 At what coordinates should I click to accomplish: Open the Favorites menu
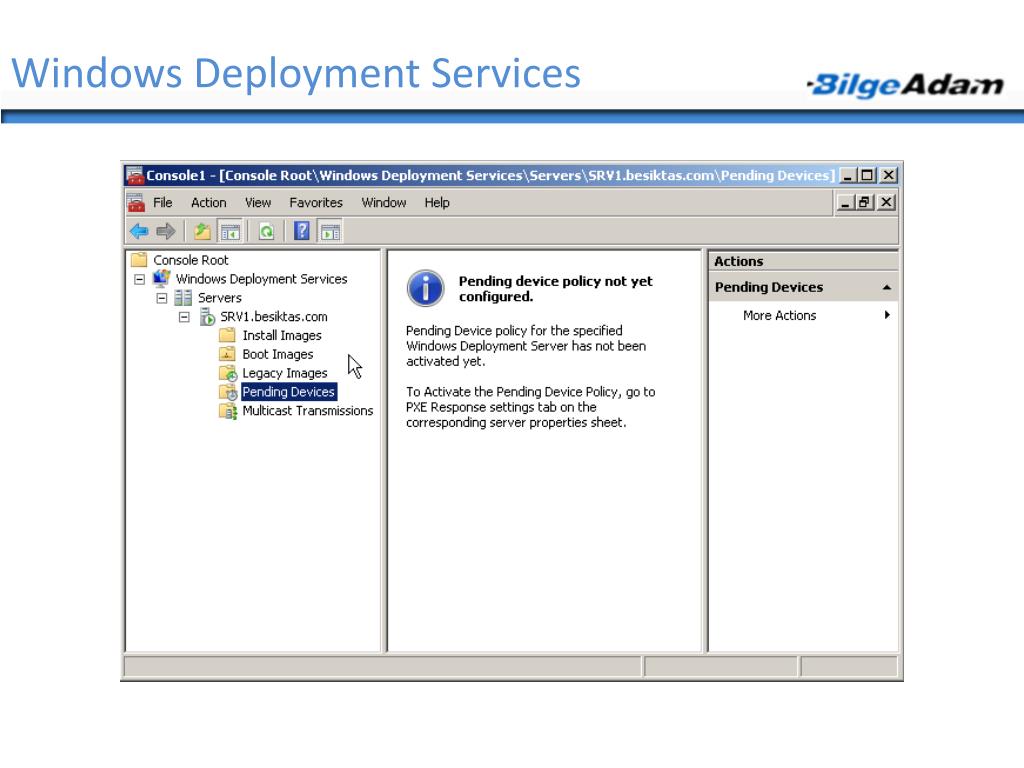coord(316,202)
